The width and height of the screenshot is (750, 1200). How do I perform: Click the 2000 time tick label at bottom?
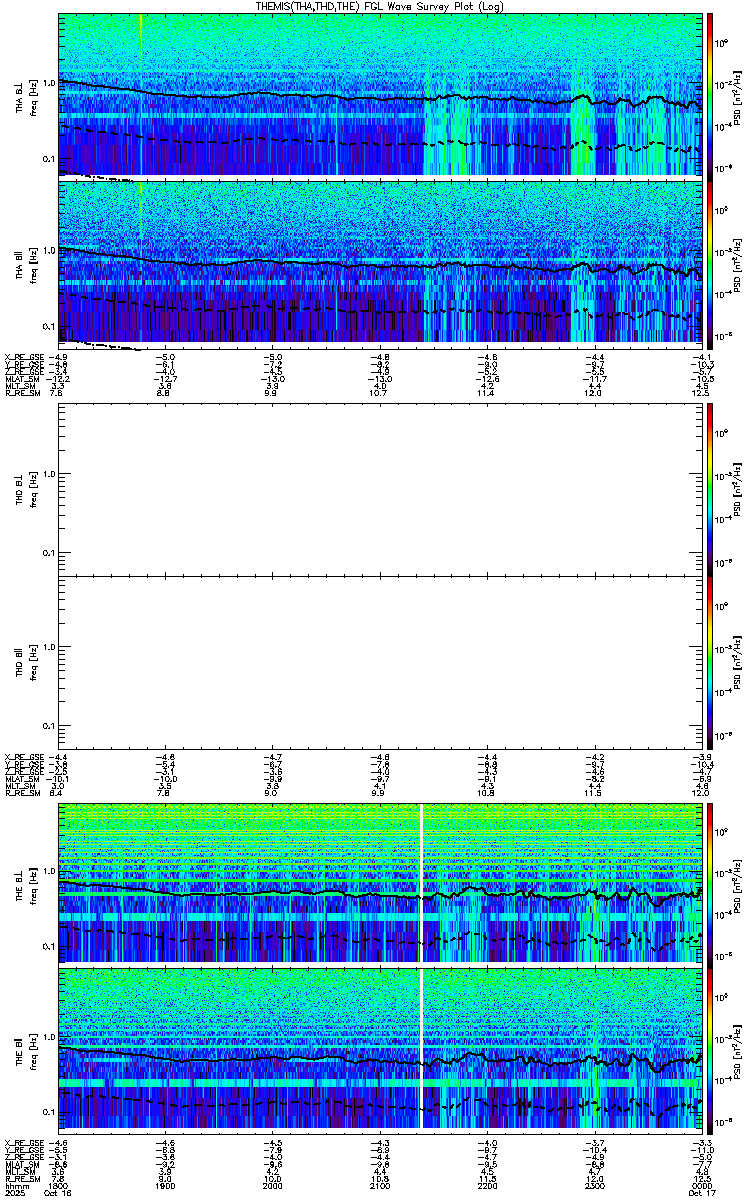[272, 1186]
